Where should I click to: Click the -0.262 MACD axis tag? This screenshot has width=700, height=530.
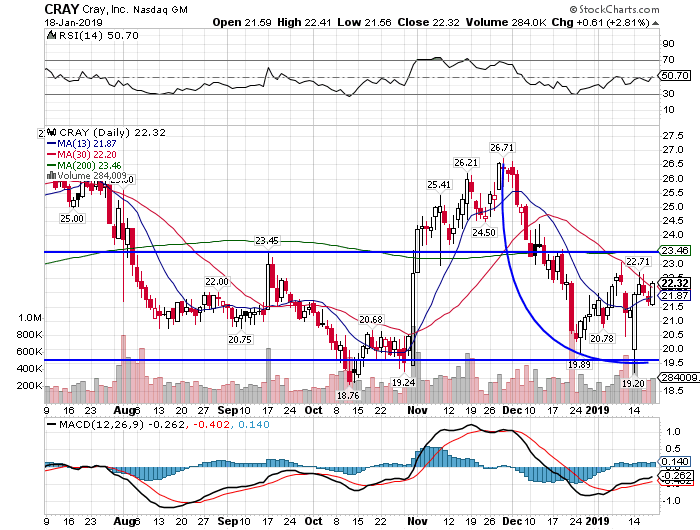(676, 476)
